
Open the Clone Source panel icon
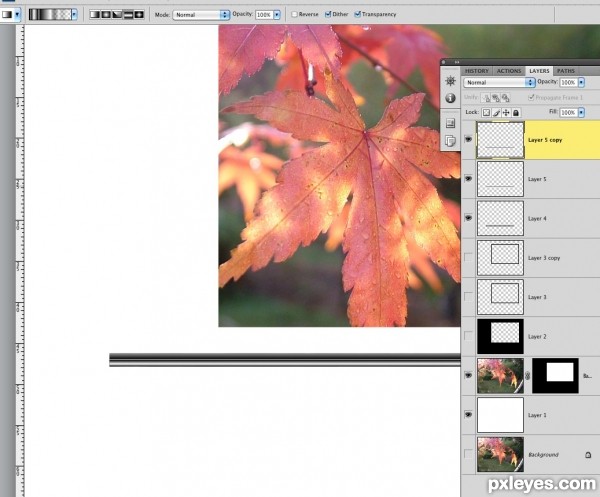coord(450,141)
